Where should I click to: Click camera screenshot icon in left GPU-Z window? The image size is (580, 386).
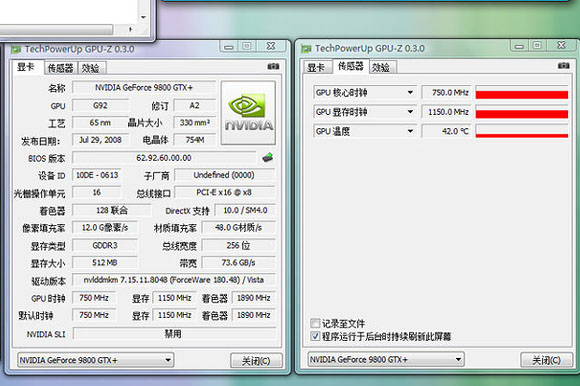pyautogui.click(x=273, y=67)
